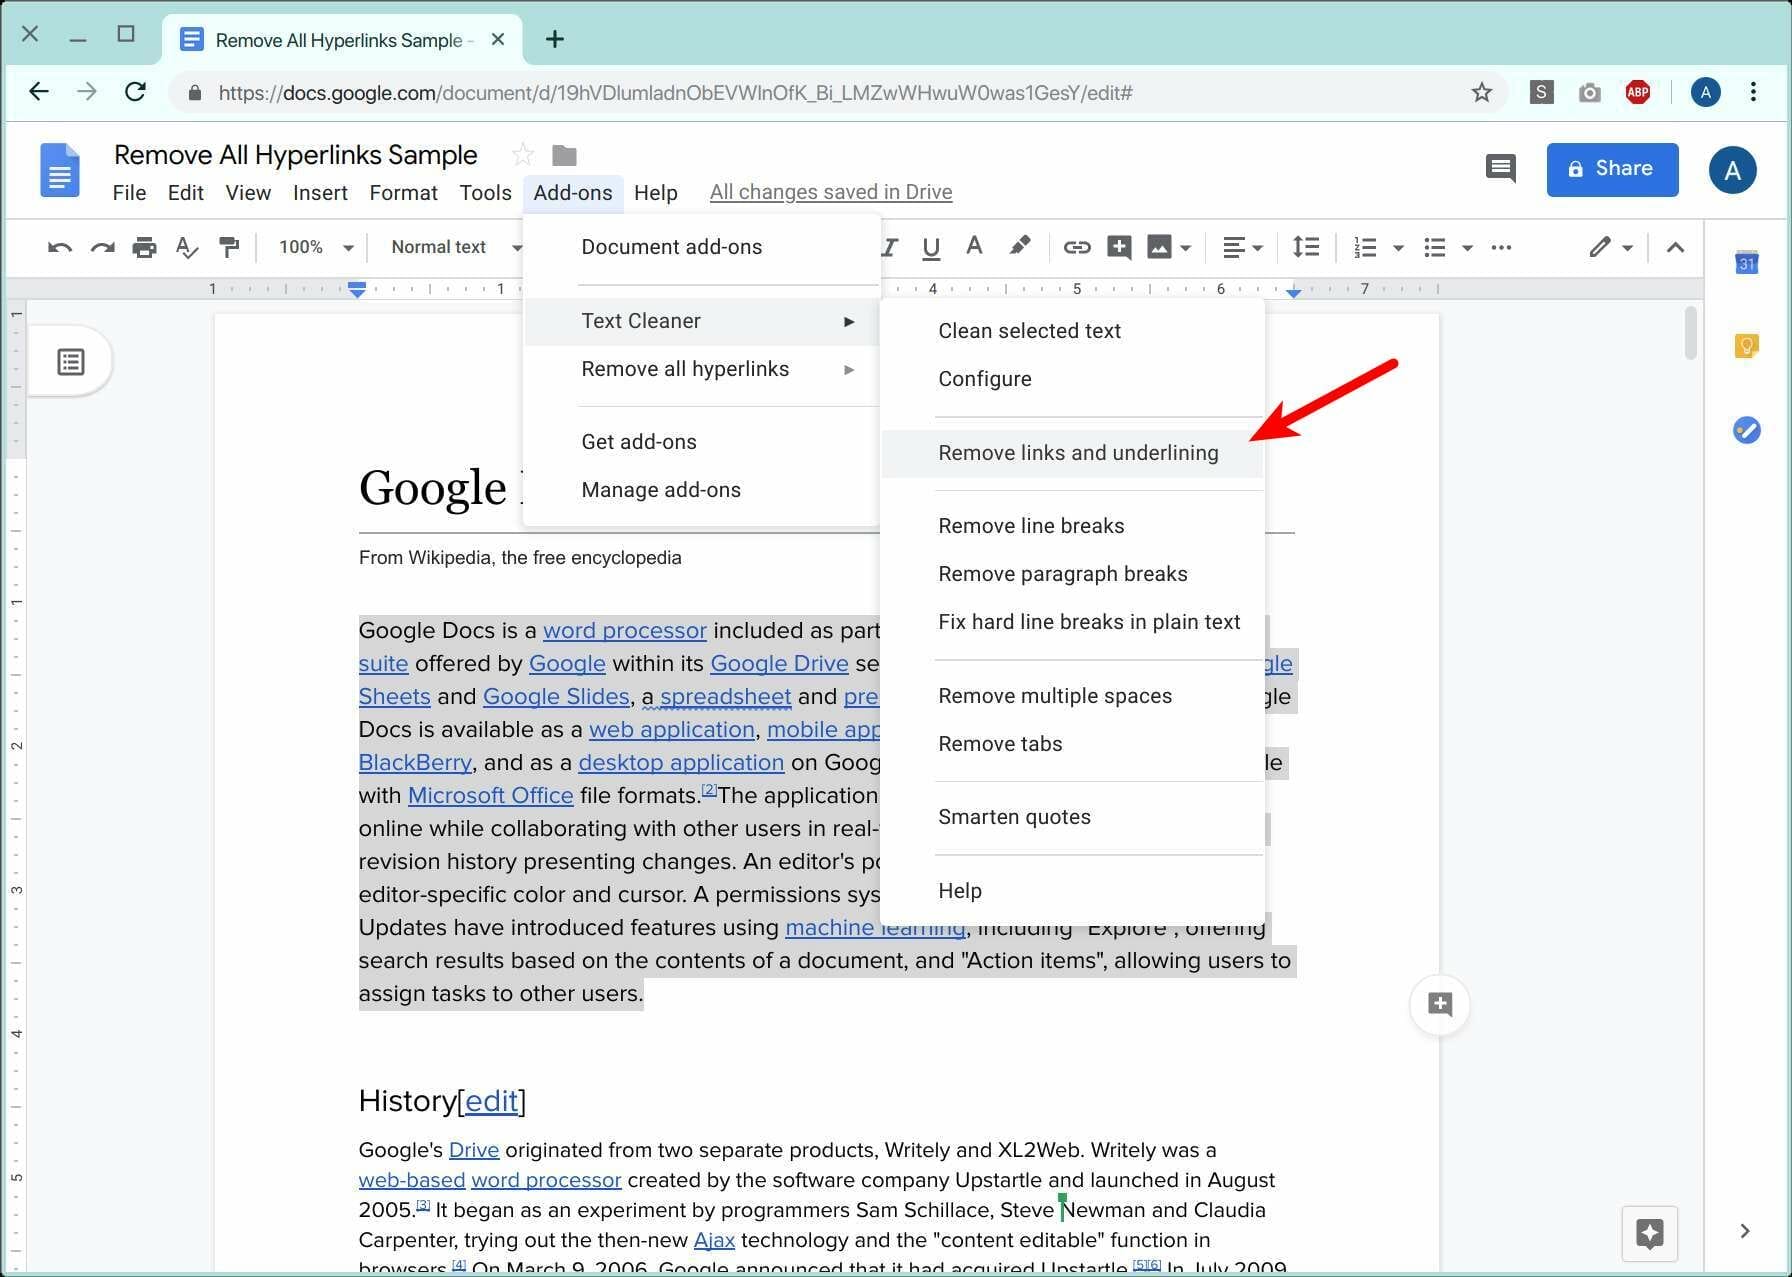The height and width of the screenshot is (1277, 1792).
Task: Insert a comment from the toolbar
Action: (x=1119, y=247)
